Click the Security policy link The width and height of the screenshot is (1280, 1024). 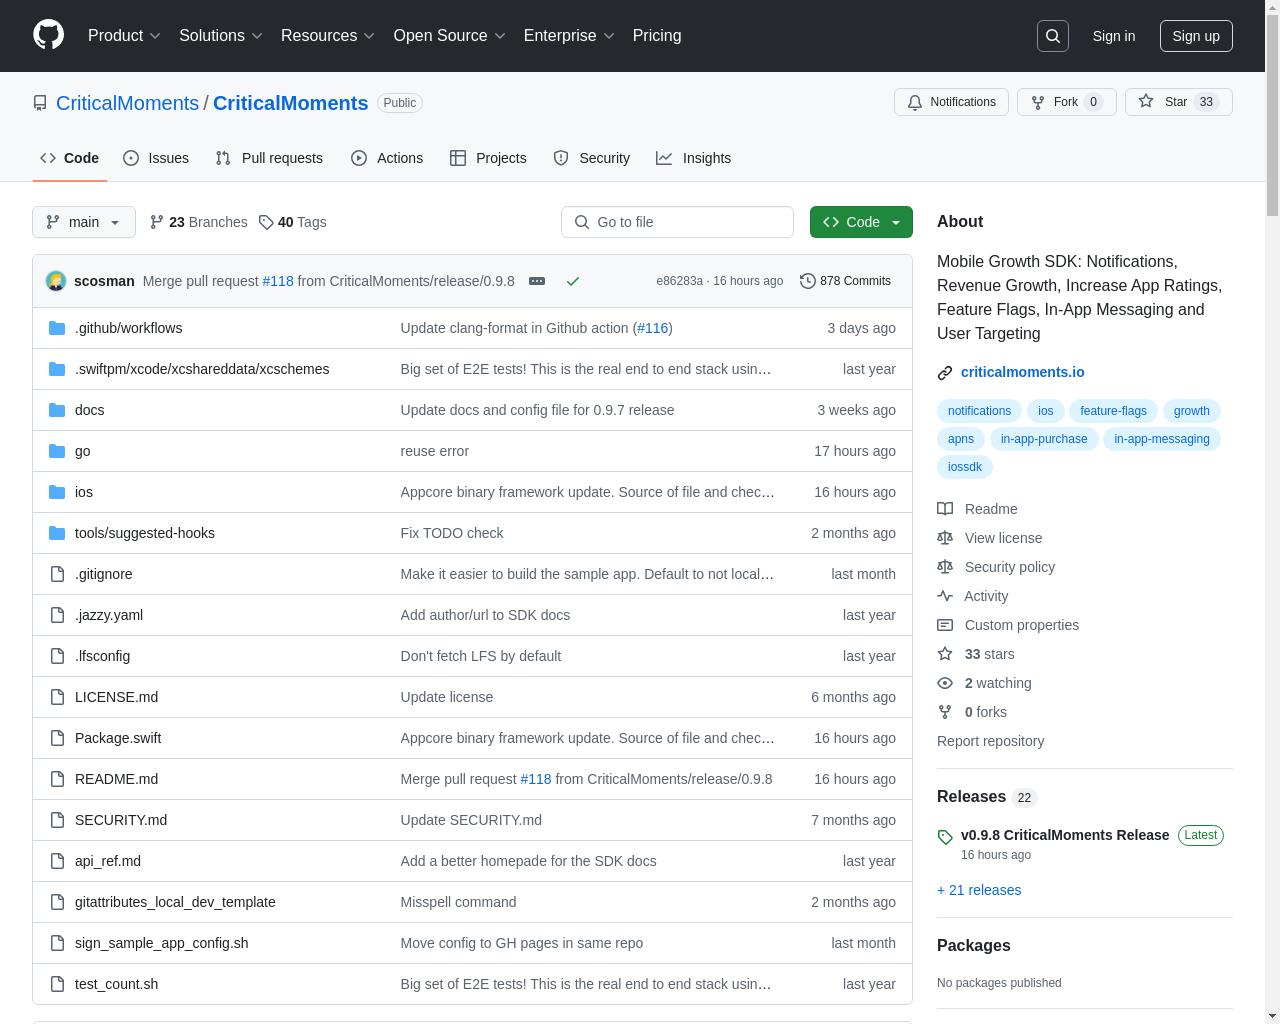coord(1010,567)
